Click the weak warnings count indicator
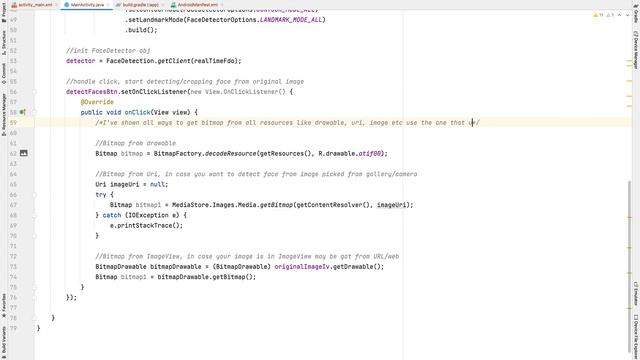Image resolution: width=640 pixels, height=360 pixels. coord(610,15)
